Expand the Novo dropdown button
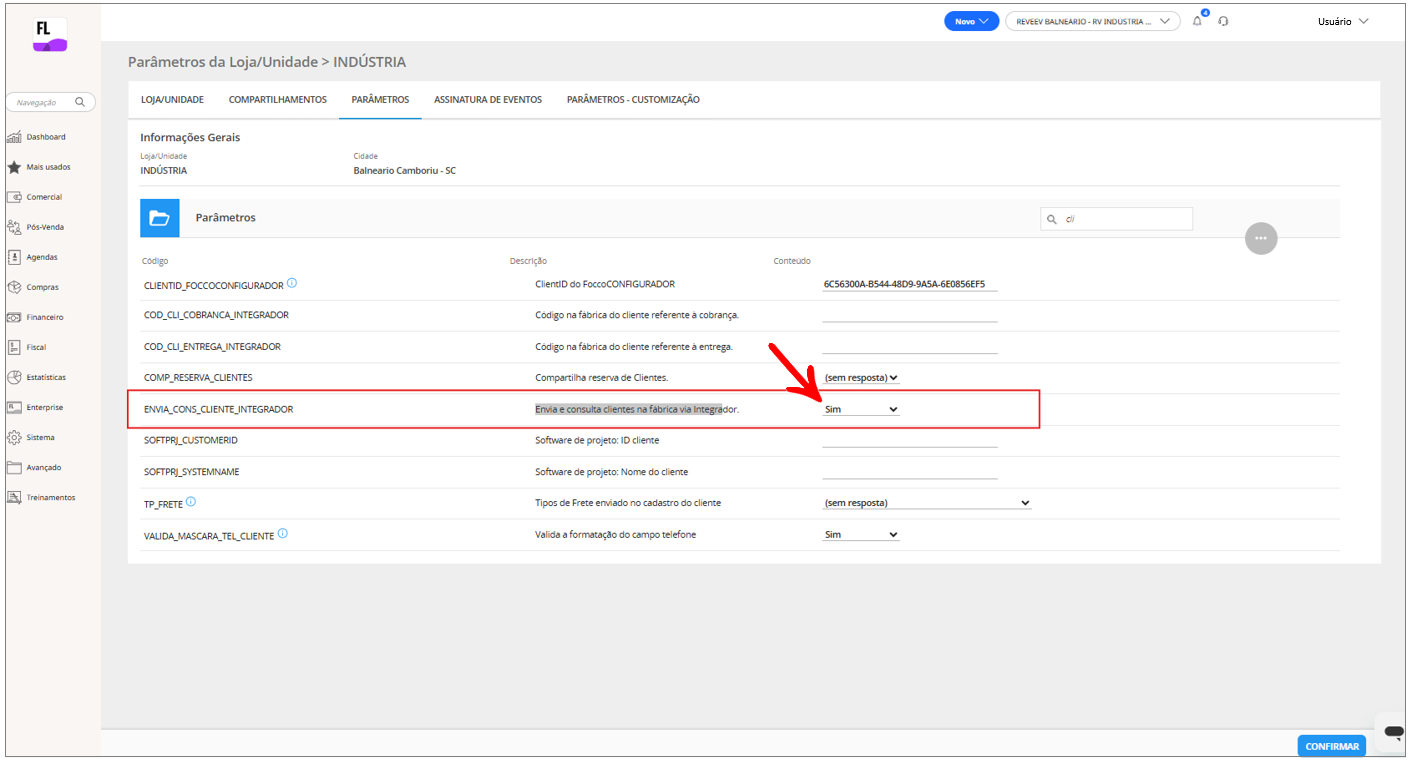The height and width of the screenshot is (760, 1408). pos(971,21)
